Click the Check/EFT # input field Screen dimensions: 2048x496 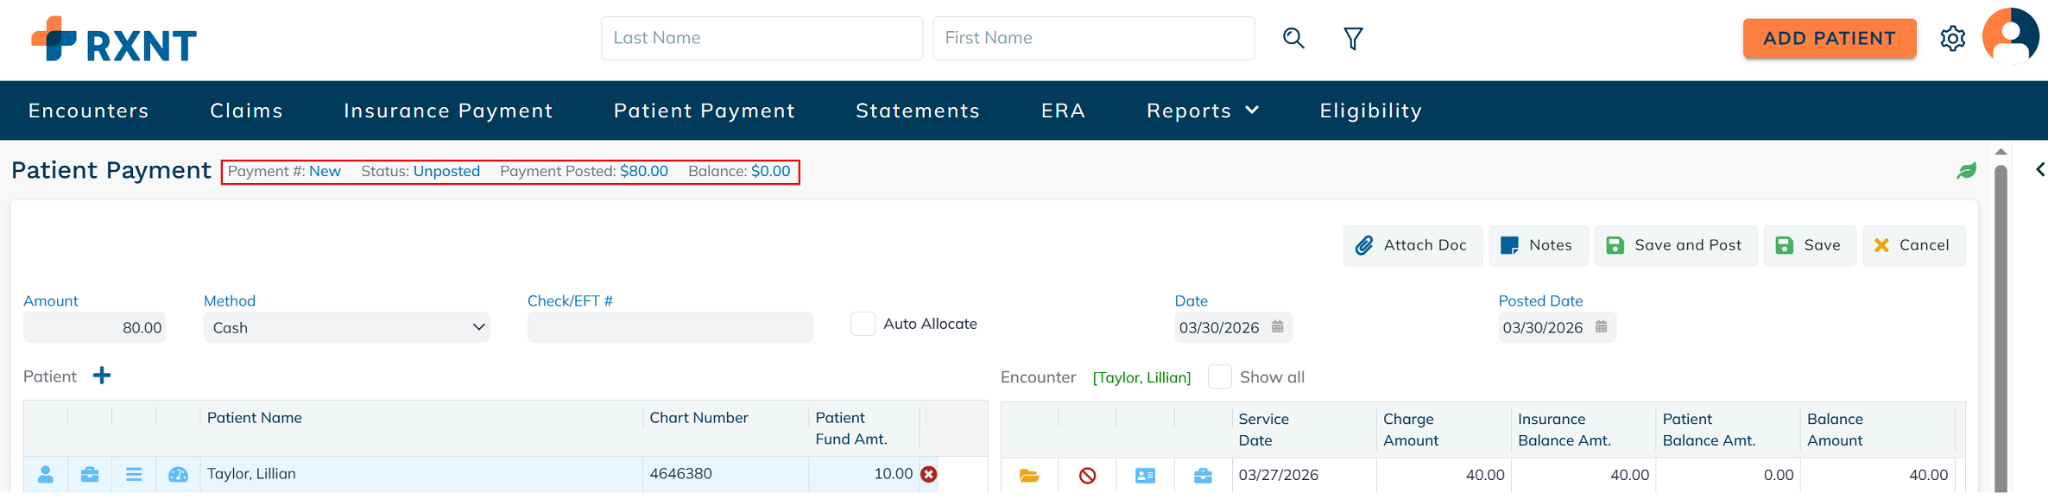670,328
